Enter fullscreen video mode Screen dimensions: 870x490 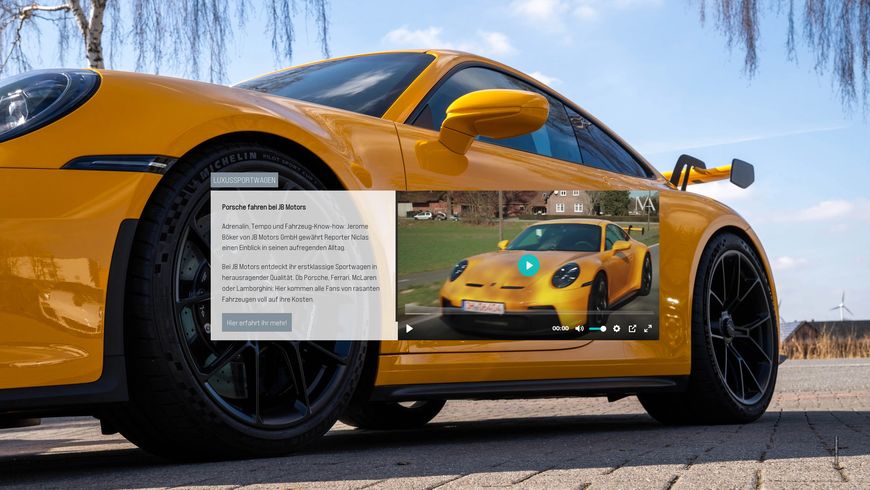(648, 328)
